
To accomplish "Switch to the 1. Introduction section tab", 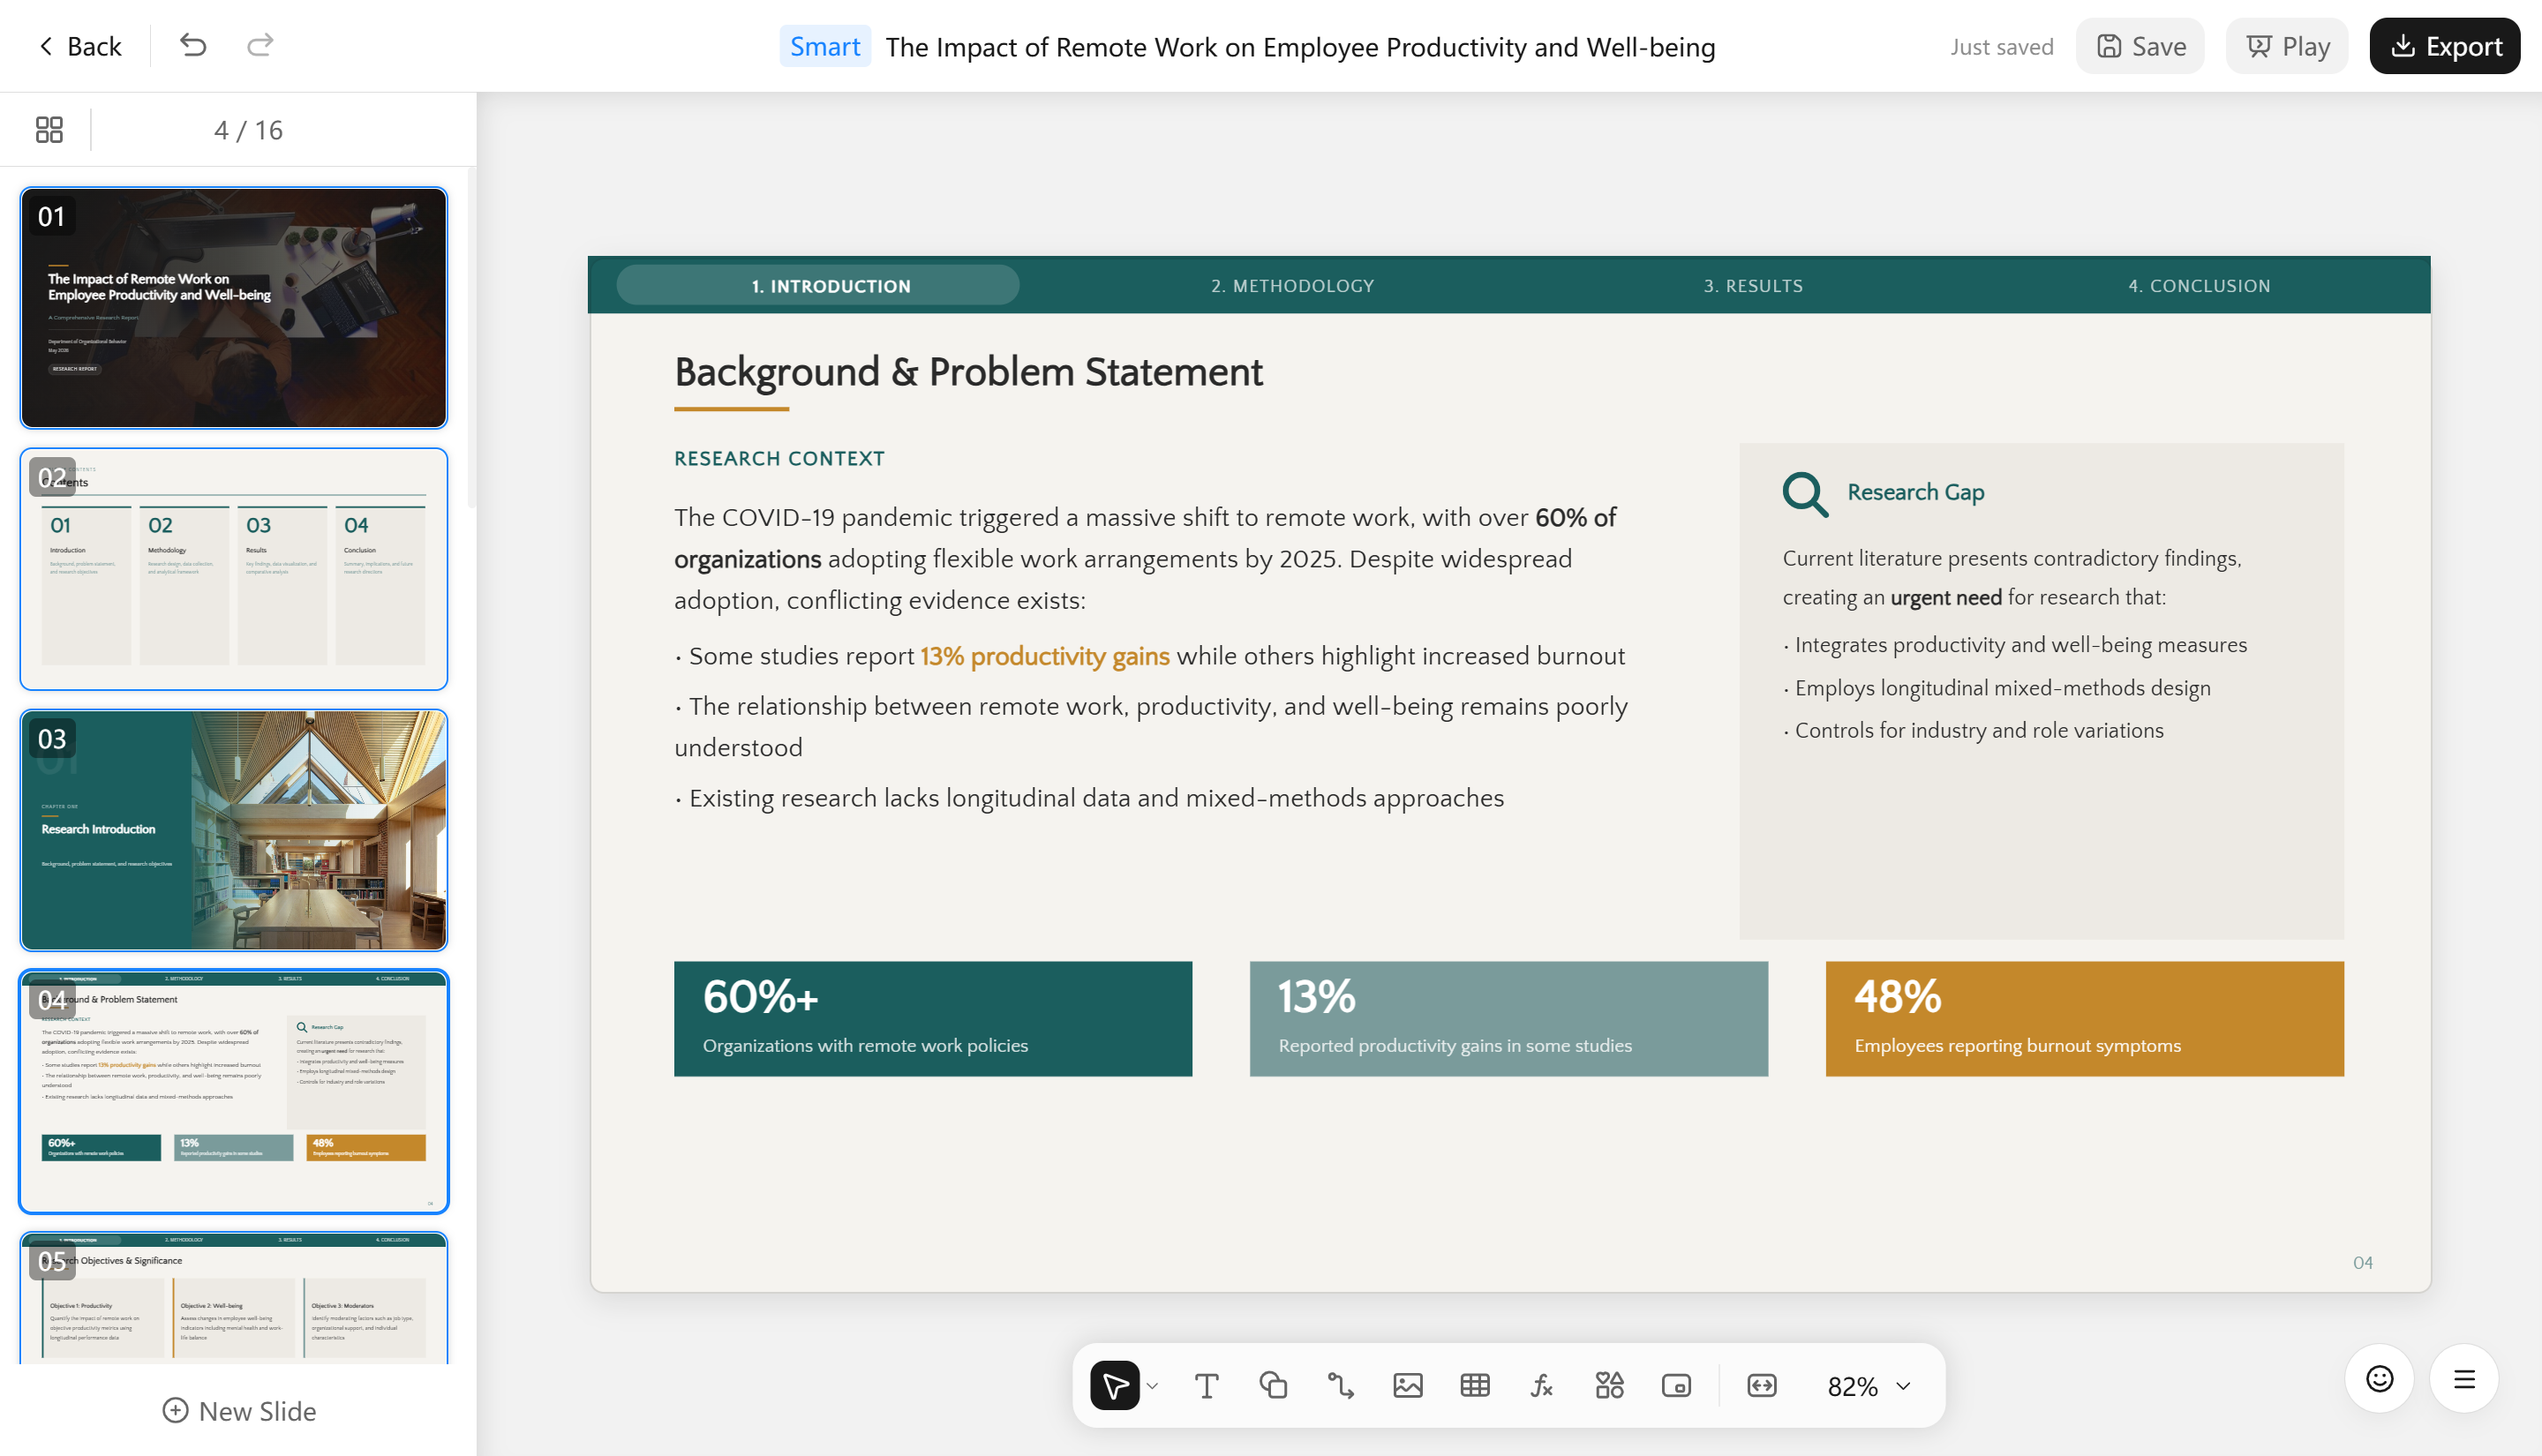I will click(818, 286).
